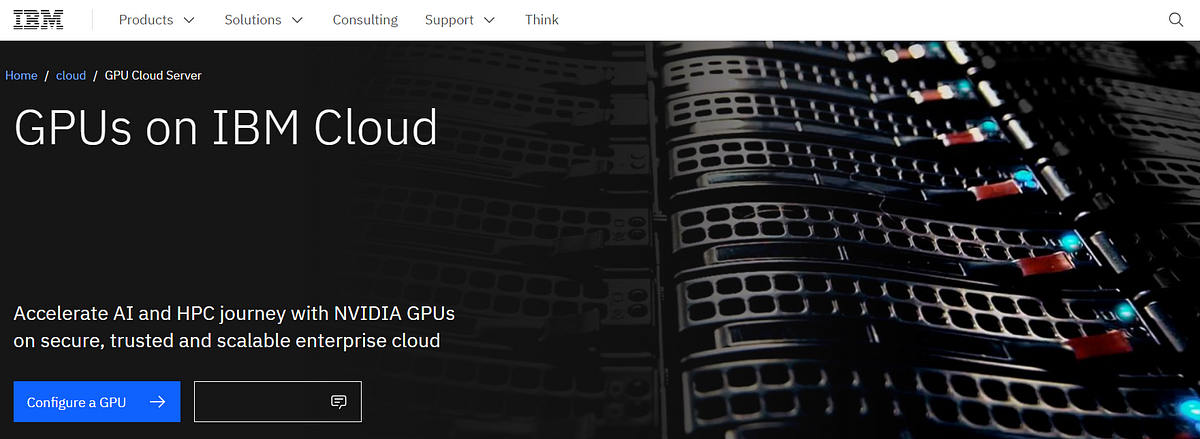Screen dimensions: 1200x439
Task: Expand the Solutions menu
Action: (264, 20)
